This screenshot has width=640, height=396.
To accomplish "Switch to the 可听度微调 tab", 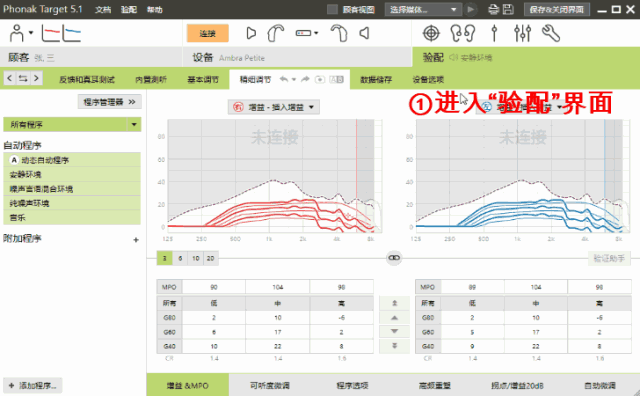I will click(269, 385).
